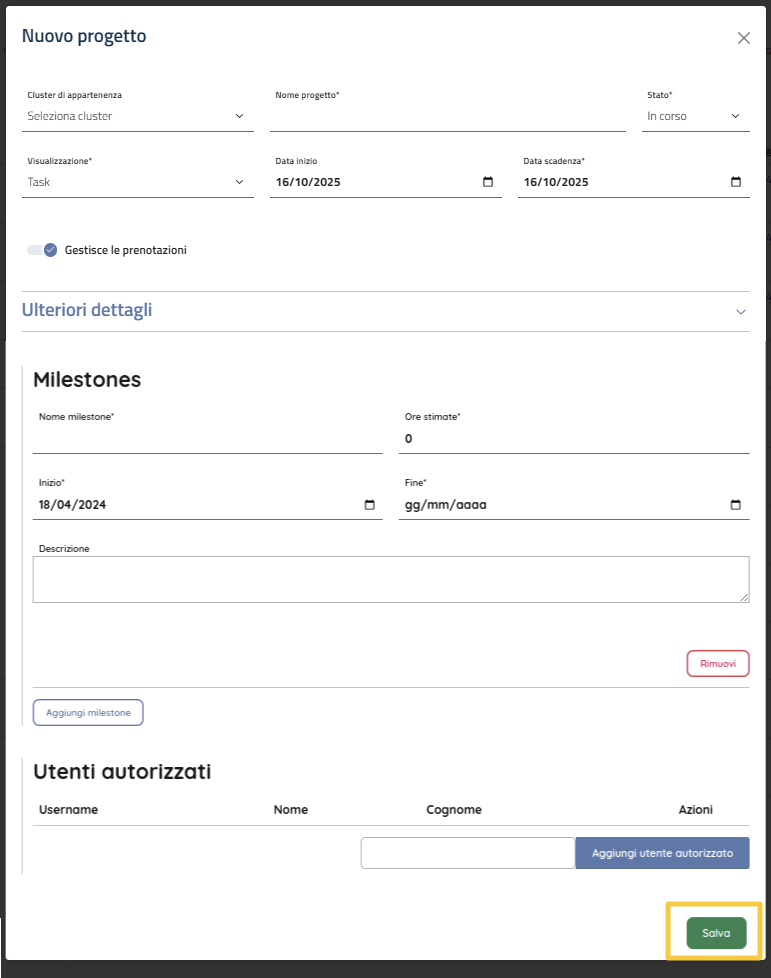Open the Visualizzazione dropdown
Image resolution: width=771 pixels, height=978 pixels.
136,182
